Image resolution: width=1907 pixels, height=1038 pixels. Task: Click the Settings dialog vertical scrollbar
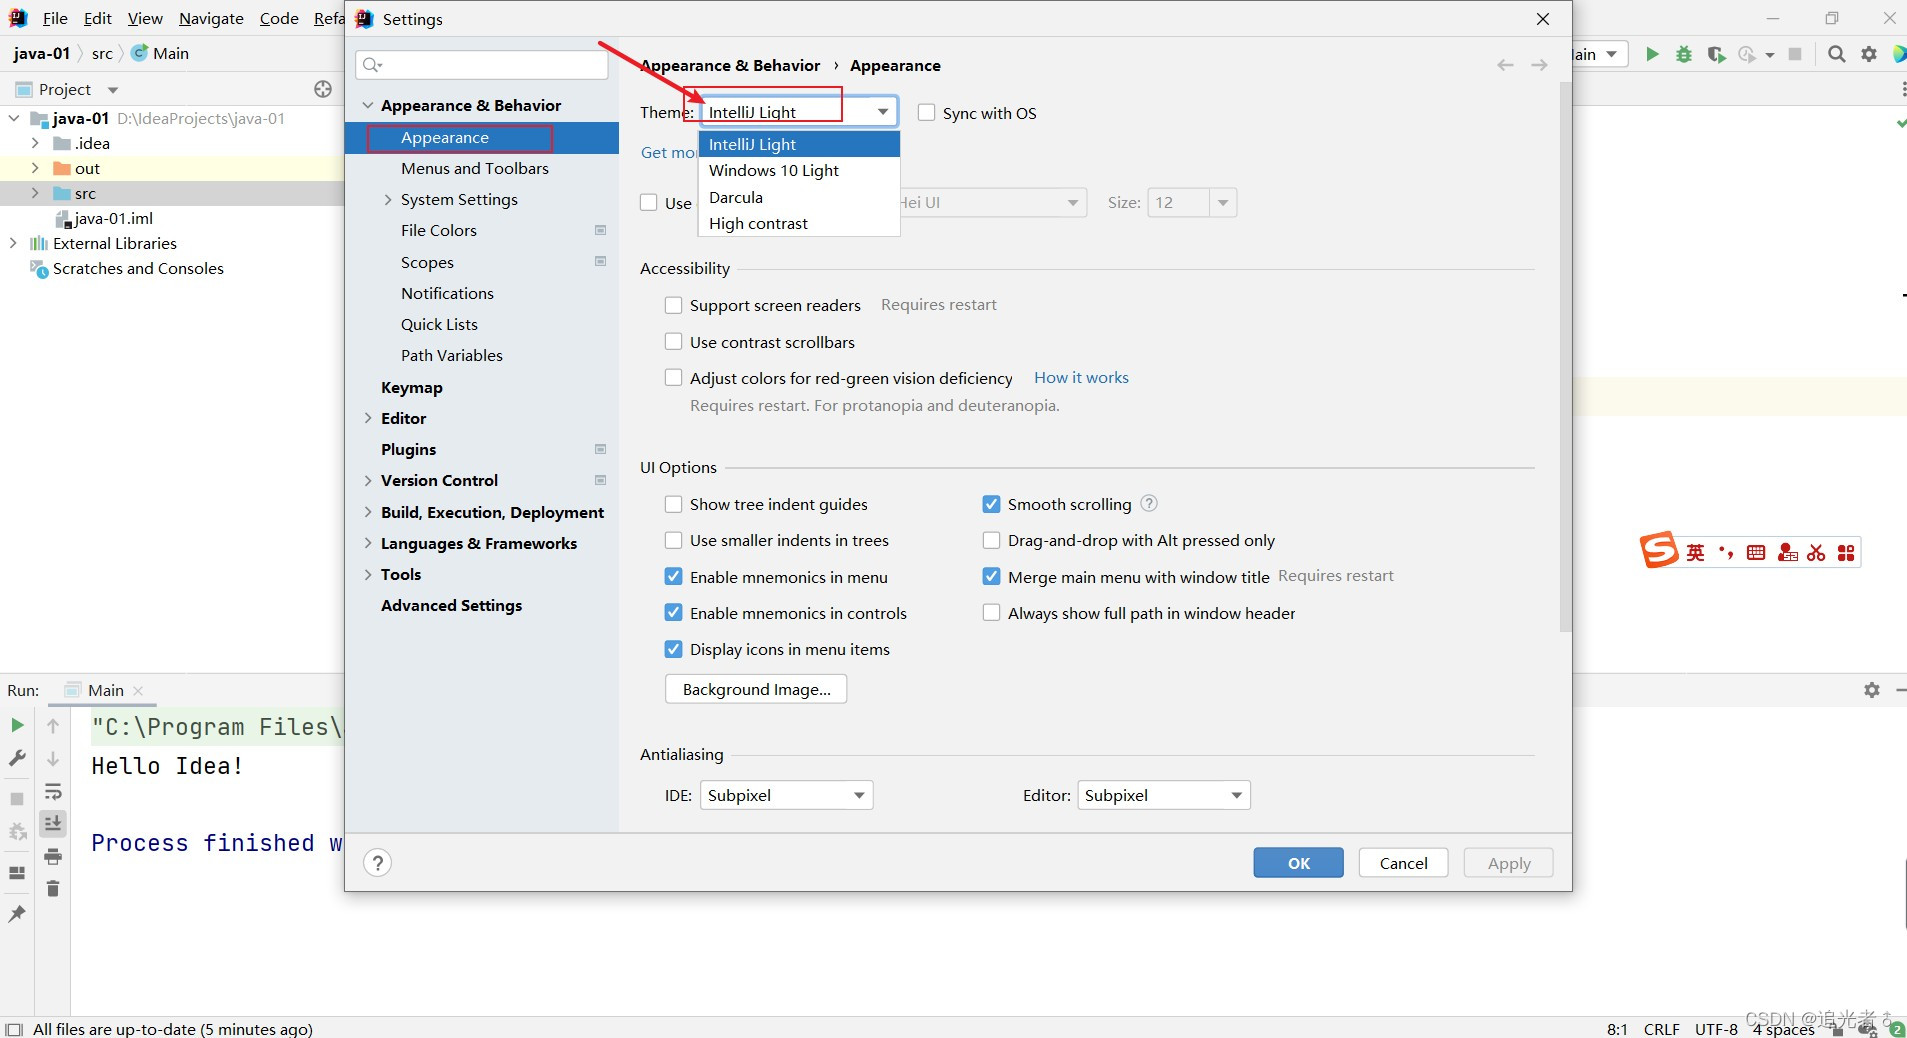pos(1565,356)
